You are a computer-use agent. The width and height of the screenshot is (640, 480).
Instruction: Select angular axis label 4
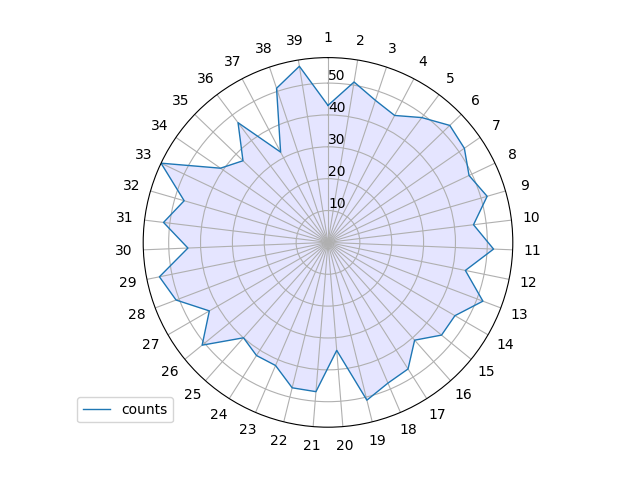coord(423,61)
